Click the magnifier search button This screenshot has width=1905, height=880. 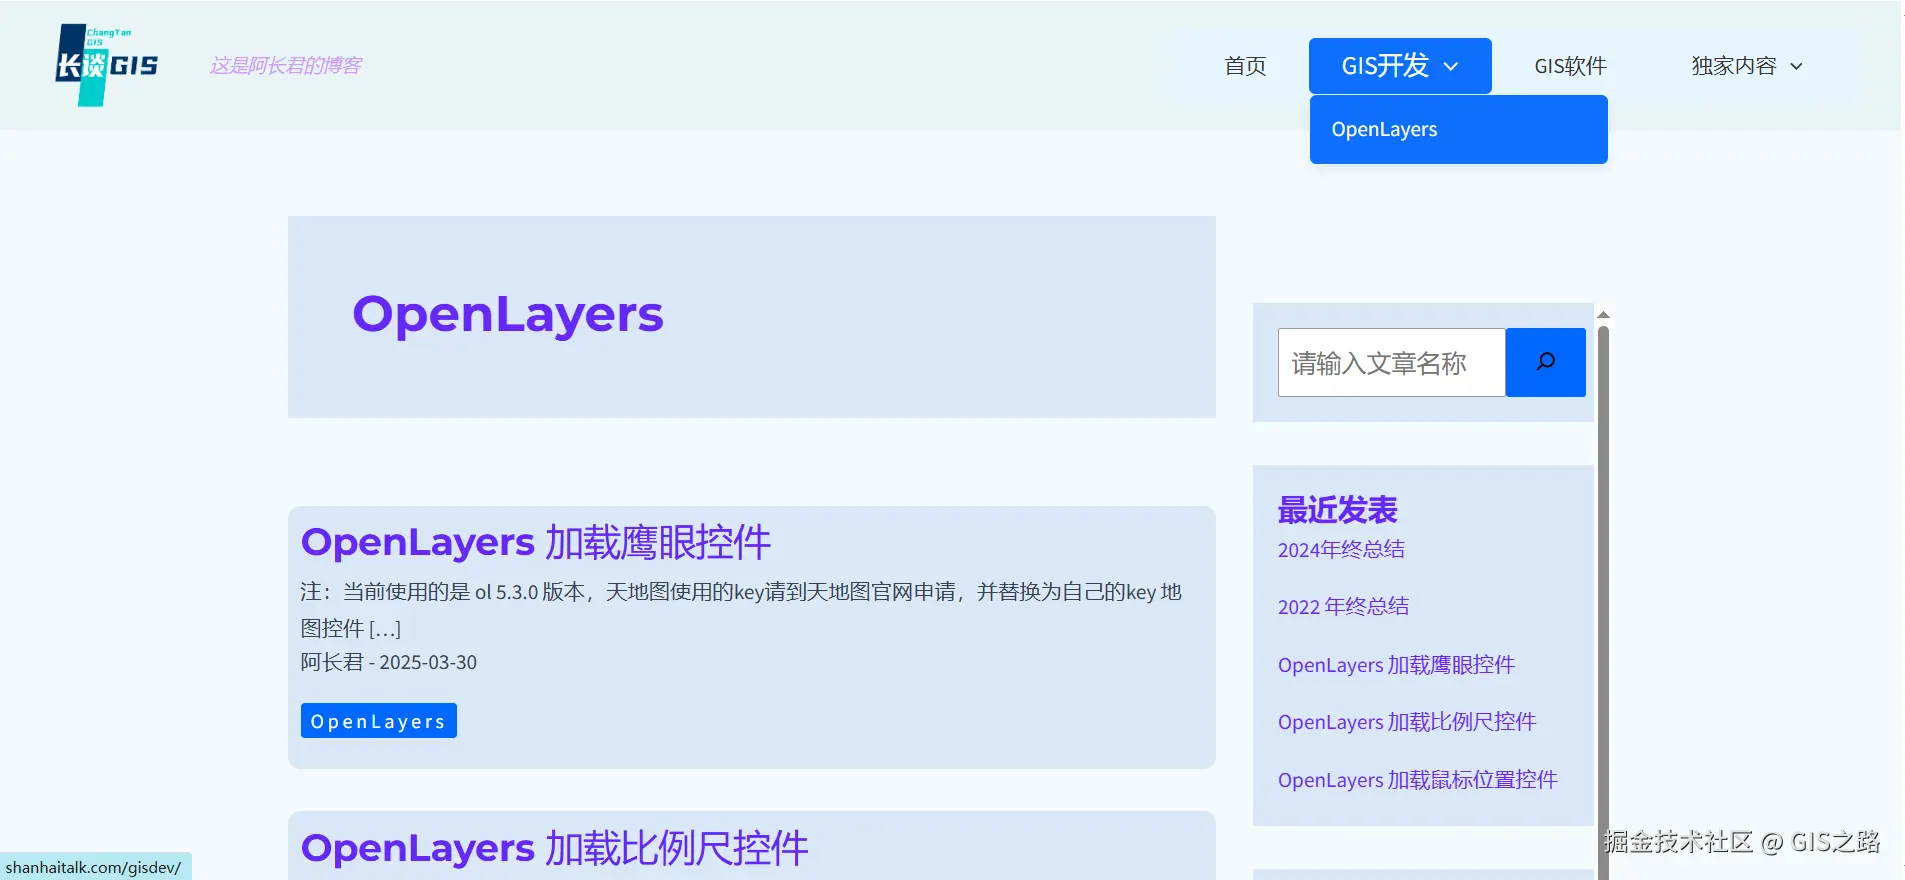1545,362
